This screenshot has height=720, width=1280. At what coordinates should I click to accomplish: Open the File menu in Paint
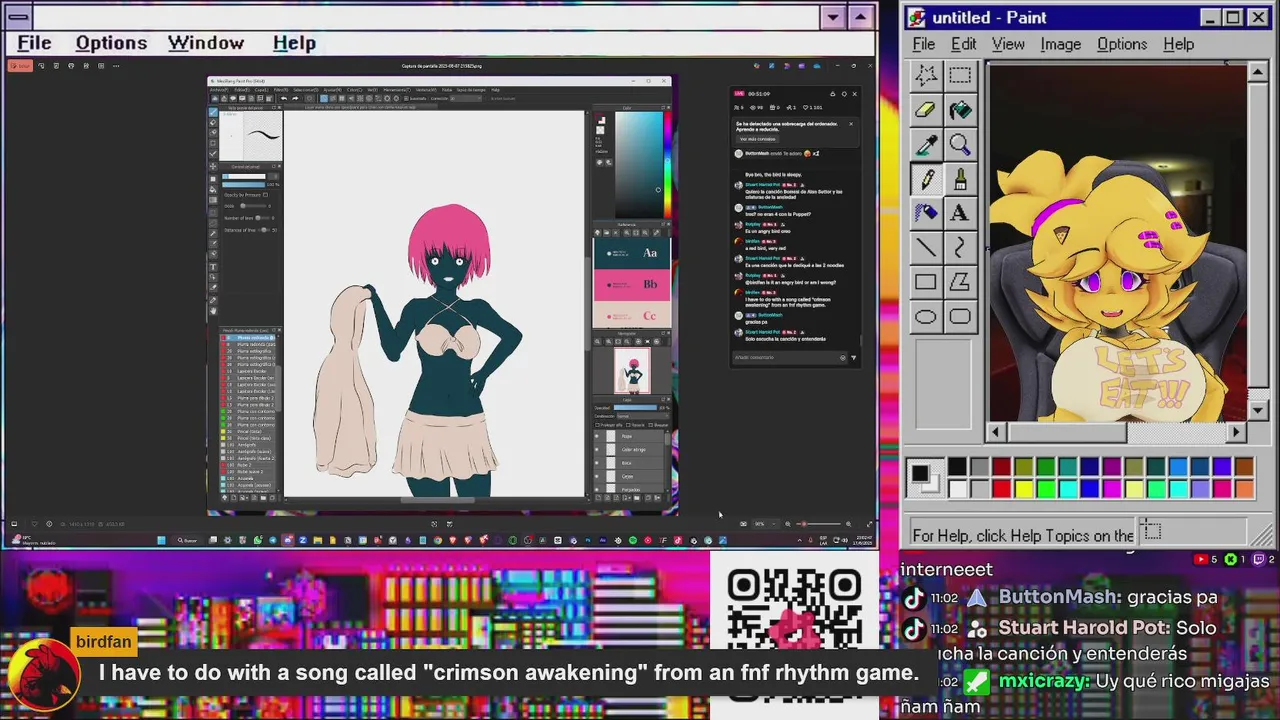tap(924, 44)
